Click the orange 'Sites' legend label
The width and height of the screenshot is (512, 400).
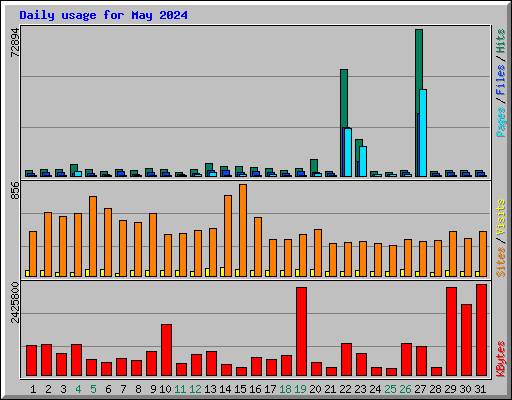coord(501,262)
